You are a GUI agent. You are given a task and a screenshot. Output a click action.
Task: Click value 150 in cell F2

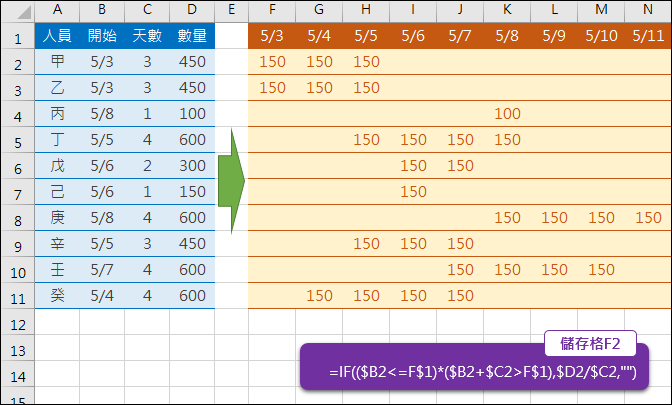(x=272, y=62)
